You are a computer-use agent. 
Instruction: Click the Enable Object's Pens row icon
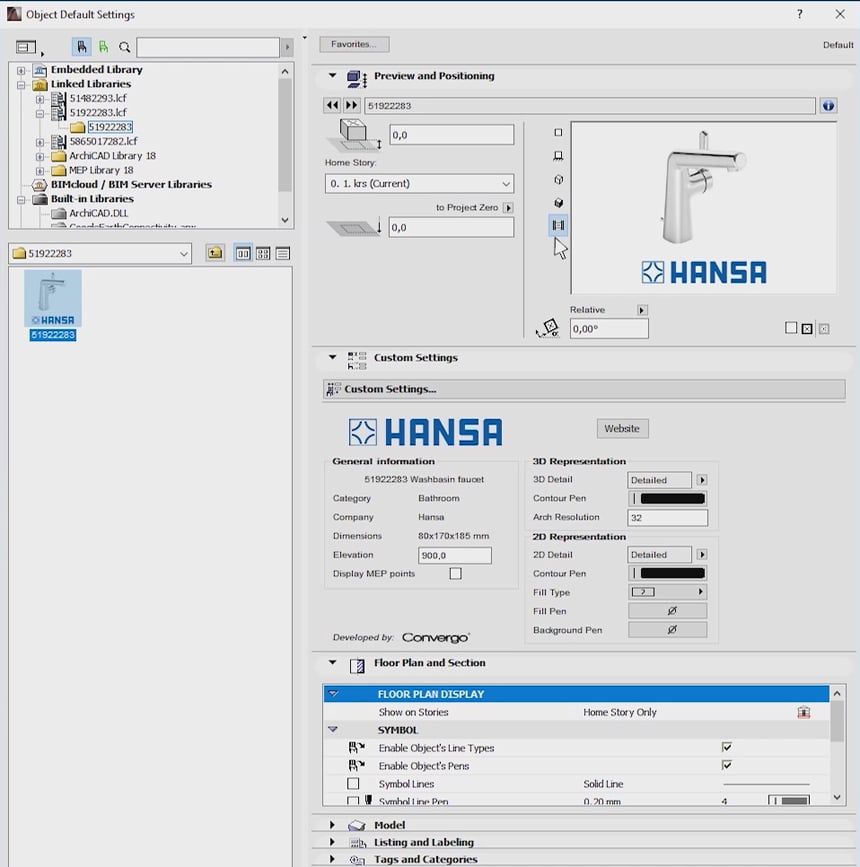[x=356, y=765]
